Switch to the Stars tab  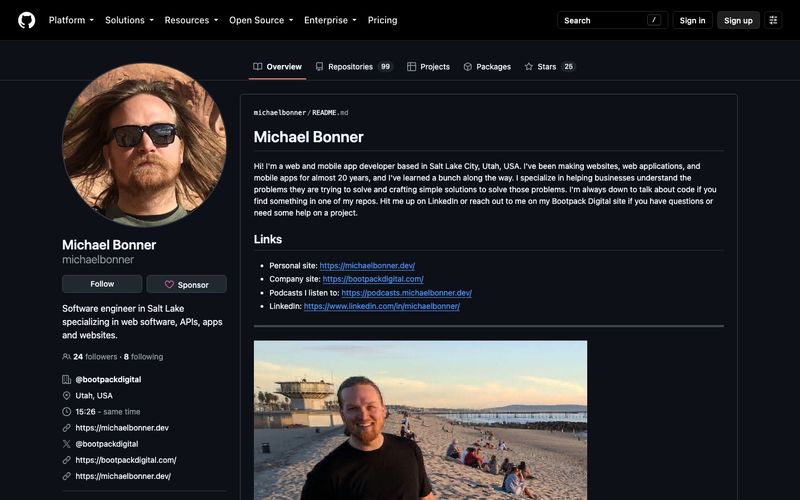(x=550, y=67)
